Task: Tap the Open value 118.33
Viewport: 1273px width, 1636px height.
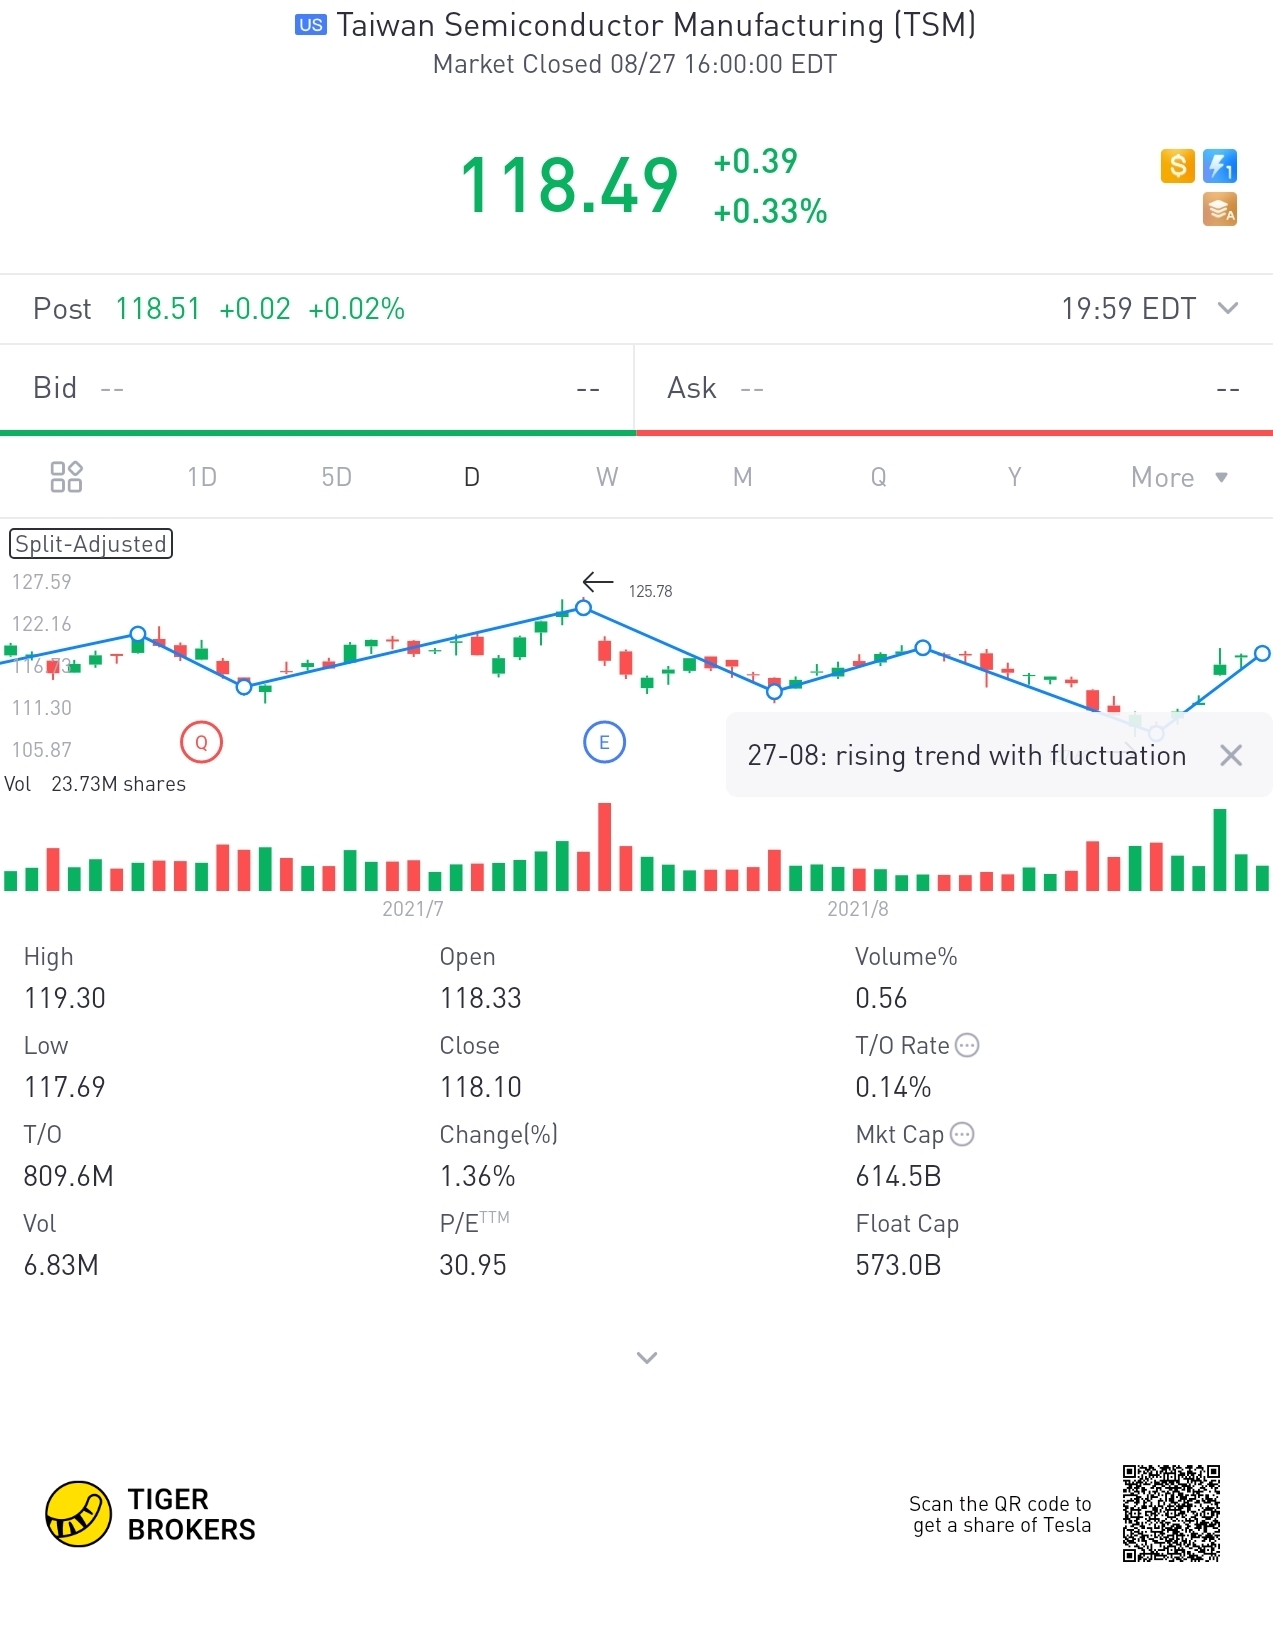Action: tap(481, 998)
